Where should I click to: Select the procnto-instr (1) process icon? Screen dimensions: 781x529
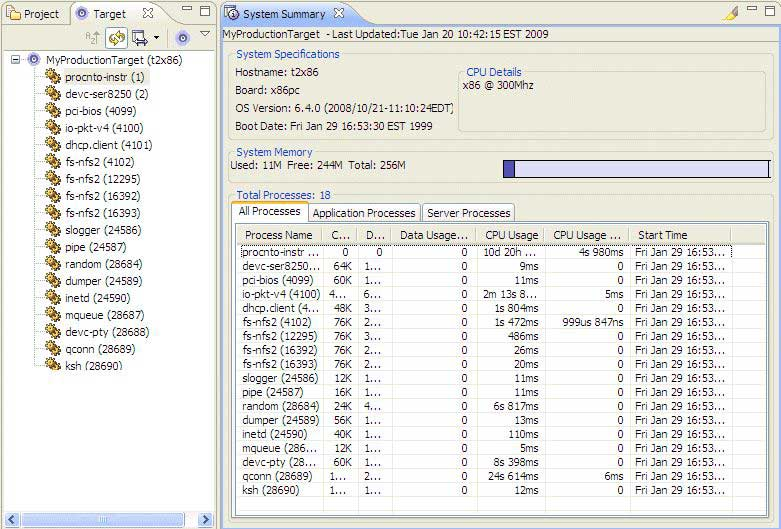pyautogui.click(x=53, y=77)
